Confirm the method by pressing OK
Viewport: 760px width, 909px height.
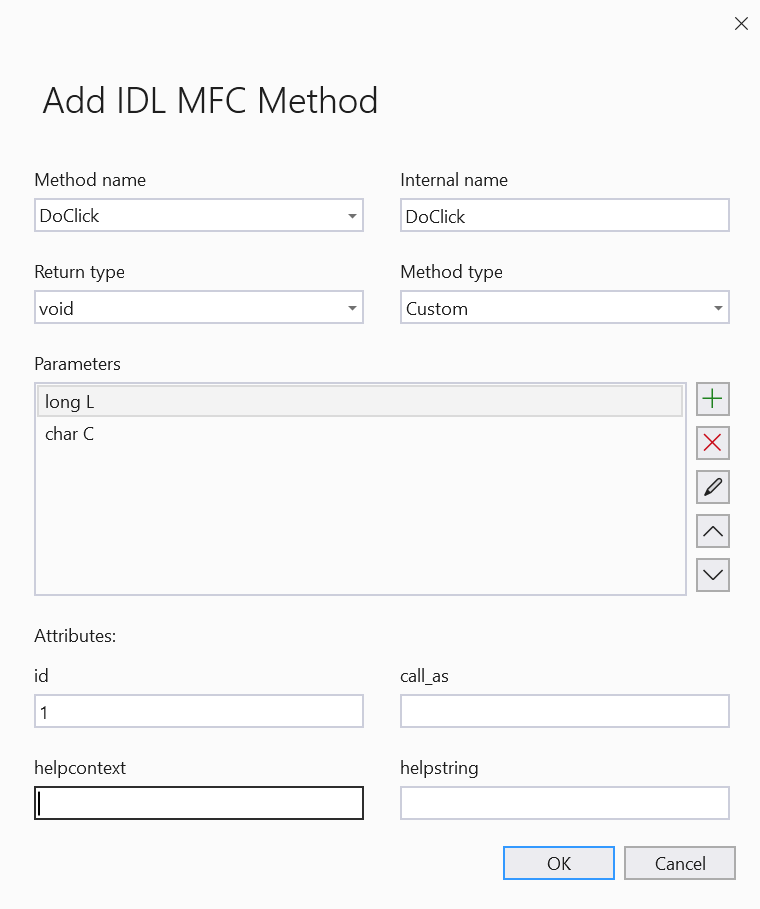tap(558, 862)
